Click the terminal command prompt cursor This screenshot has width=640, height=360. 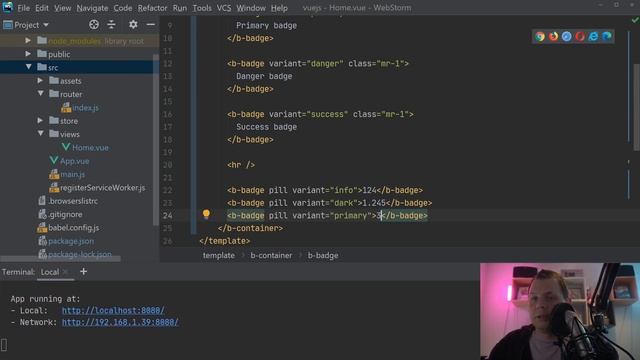4,345
